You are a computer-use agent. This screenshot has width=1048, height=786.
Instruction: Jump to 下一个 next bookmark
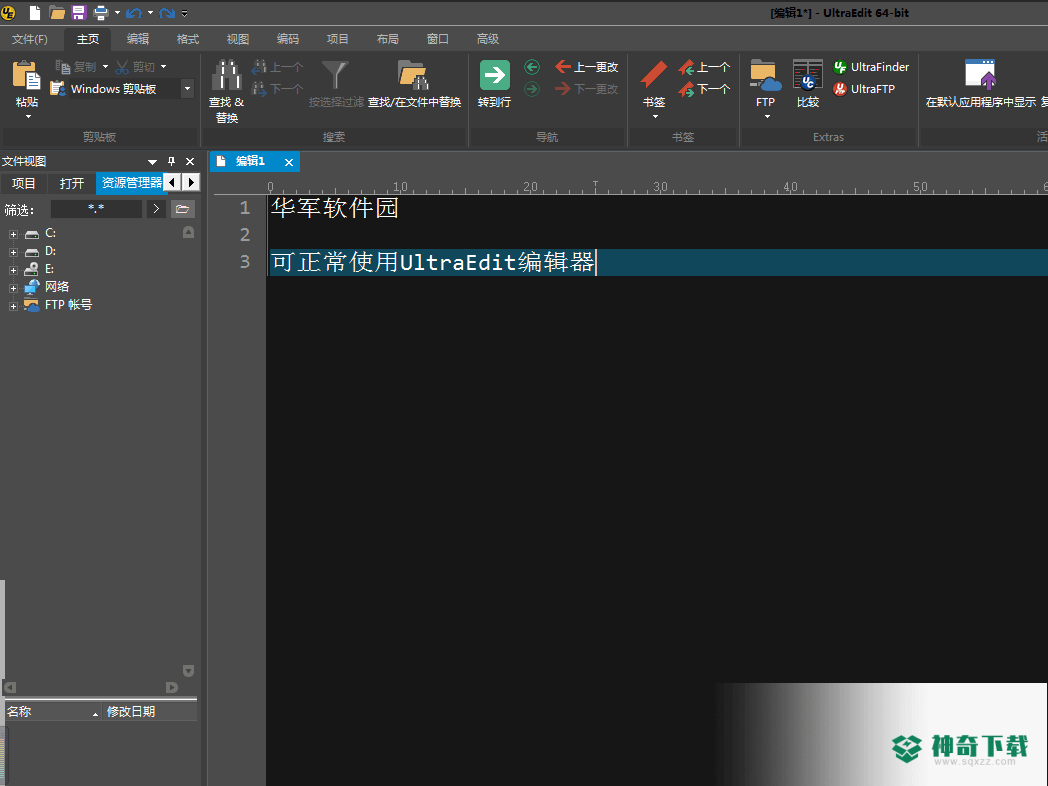point(704,89)
